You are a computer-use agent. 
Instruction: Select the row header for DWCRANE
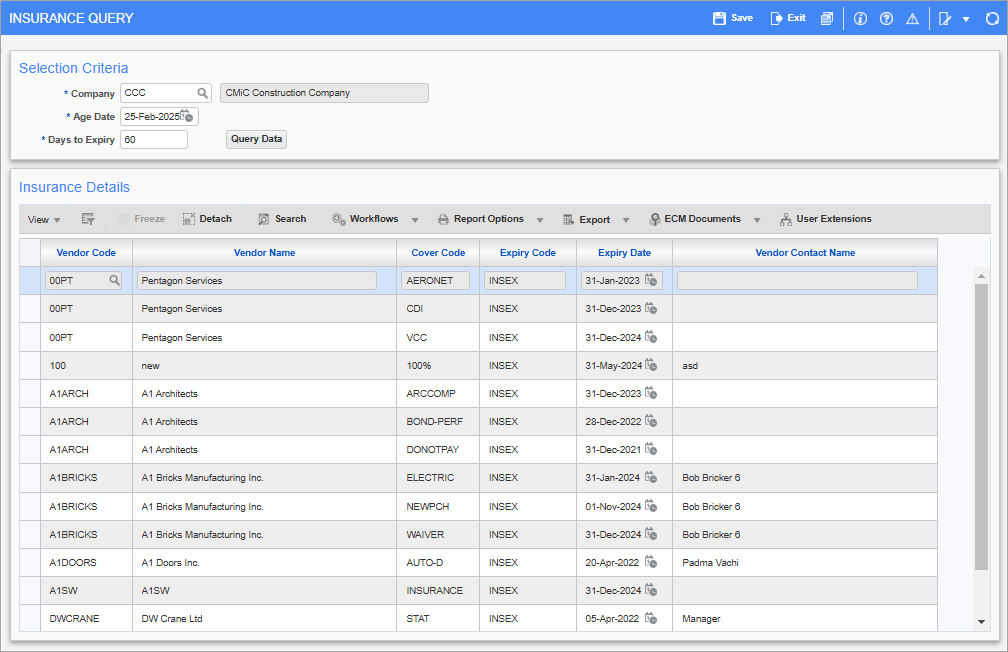click(x=30, y=618)
